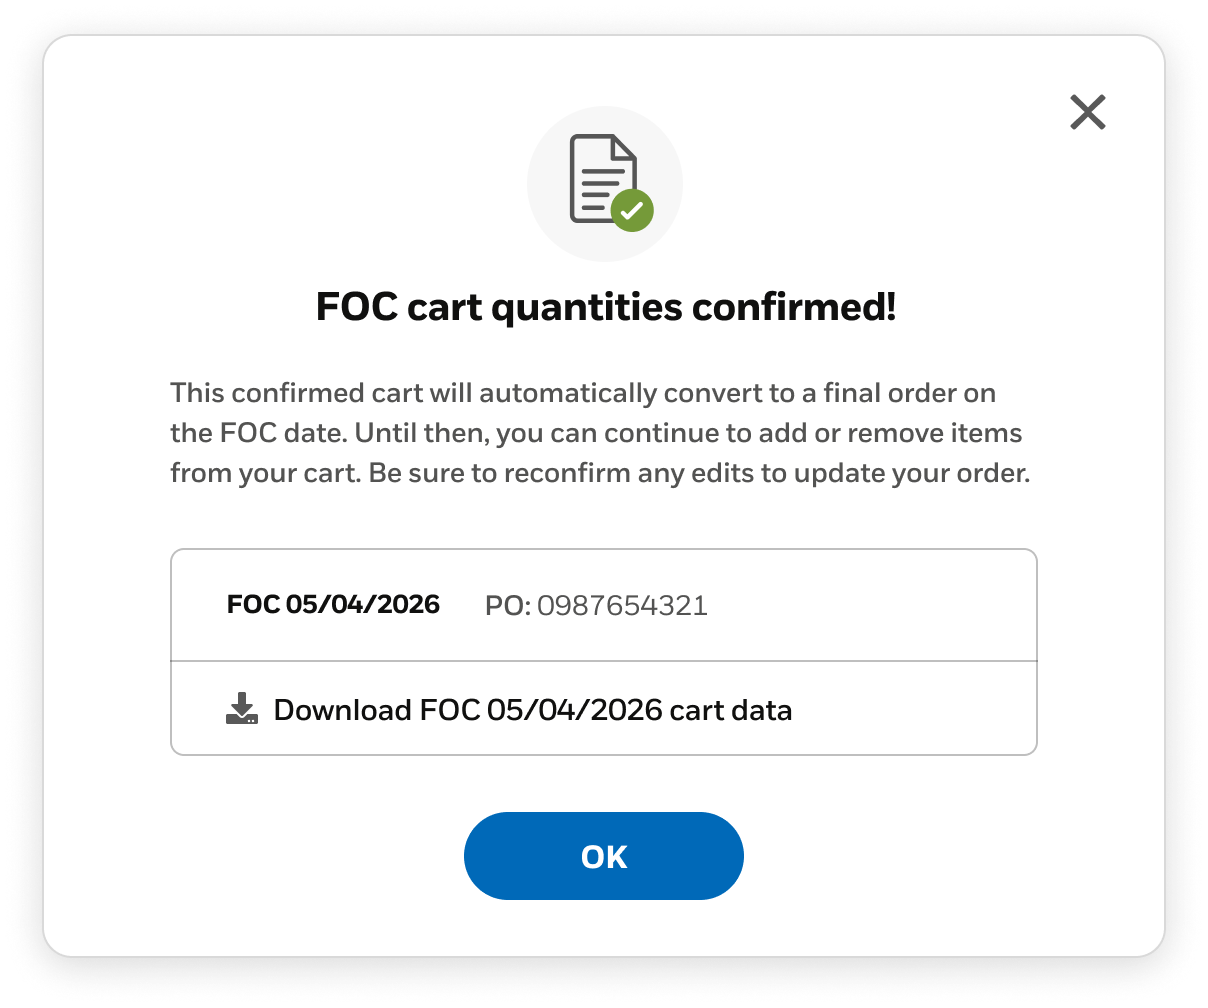The width and height of the screenshot is (1208, 1008).
Task: Click the line starting "This confirmed cart"
Action: click(x=583, y=393)
